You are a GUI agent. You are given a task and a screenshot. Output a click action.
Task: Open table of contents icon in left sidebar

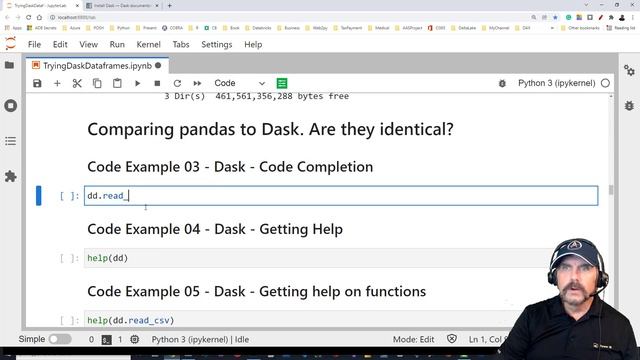pyautogui.click(x=11, y=141)
